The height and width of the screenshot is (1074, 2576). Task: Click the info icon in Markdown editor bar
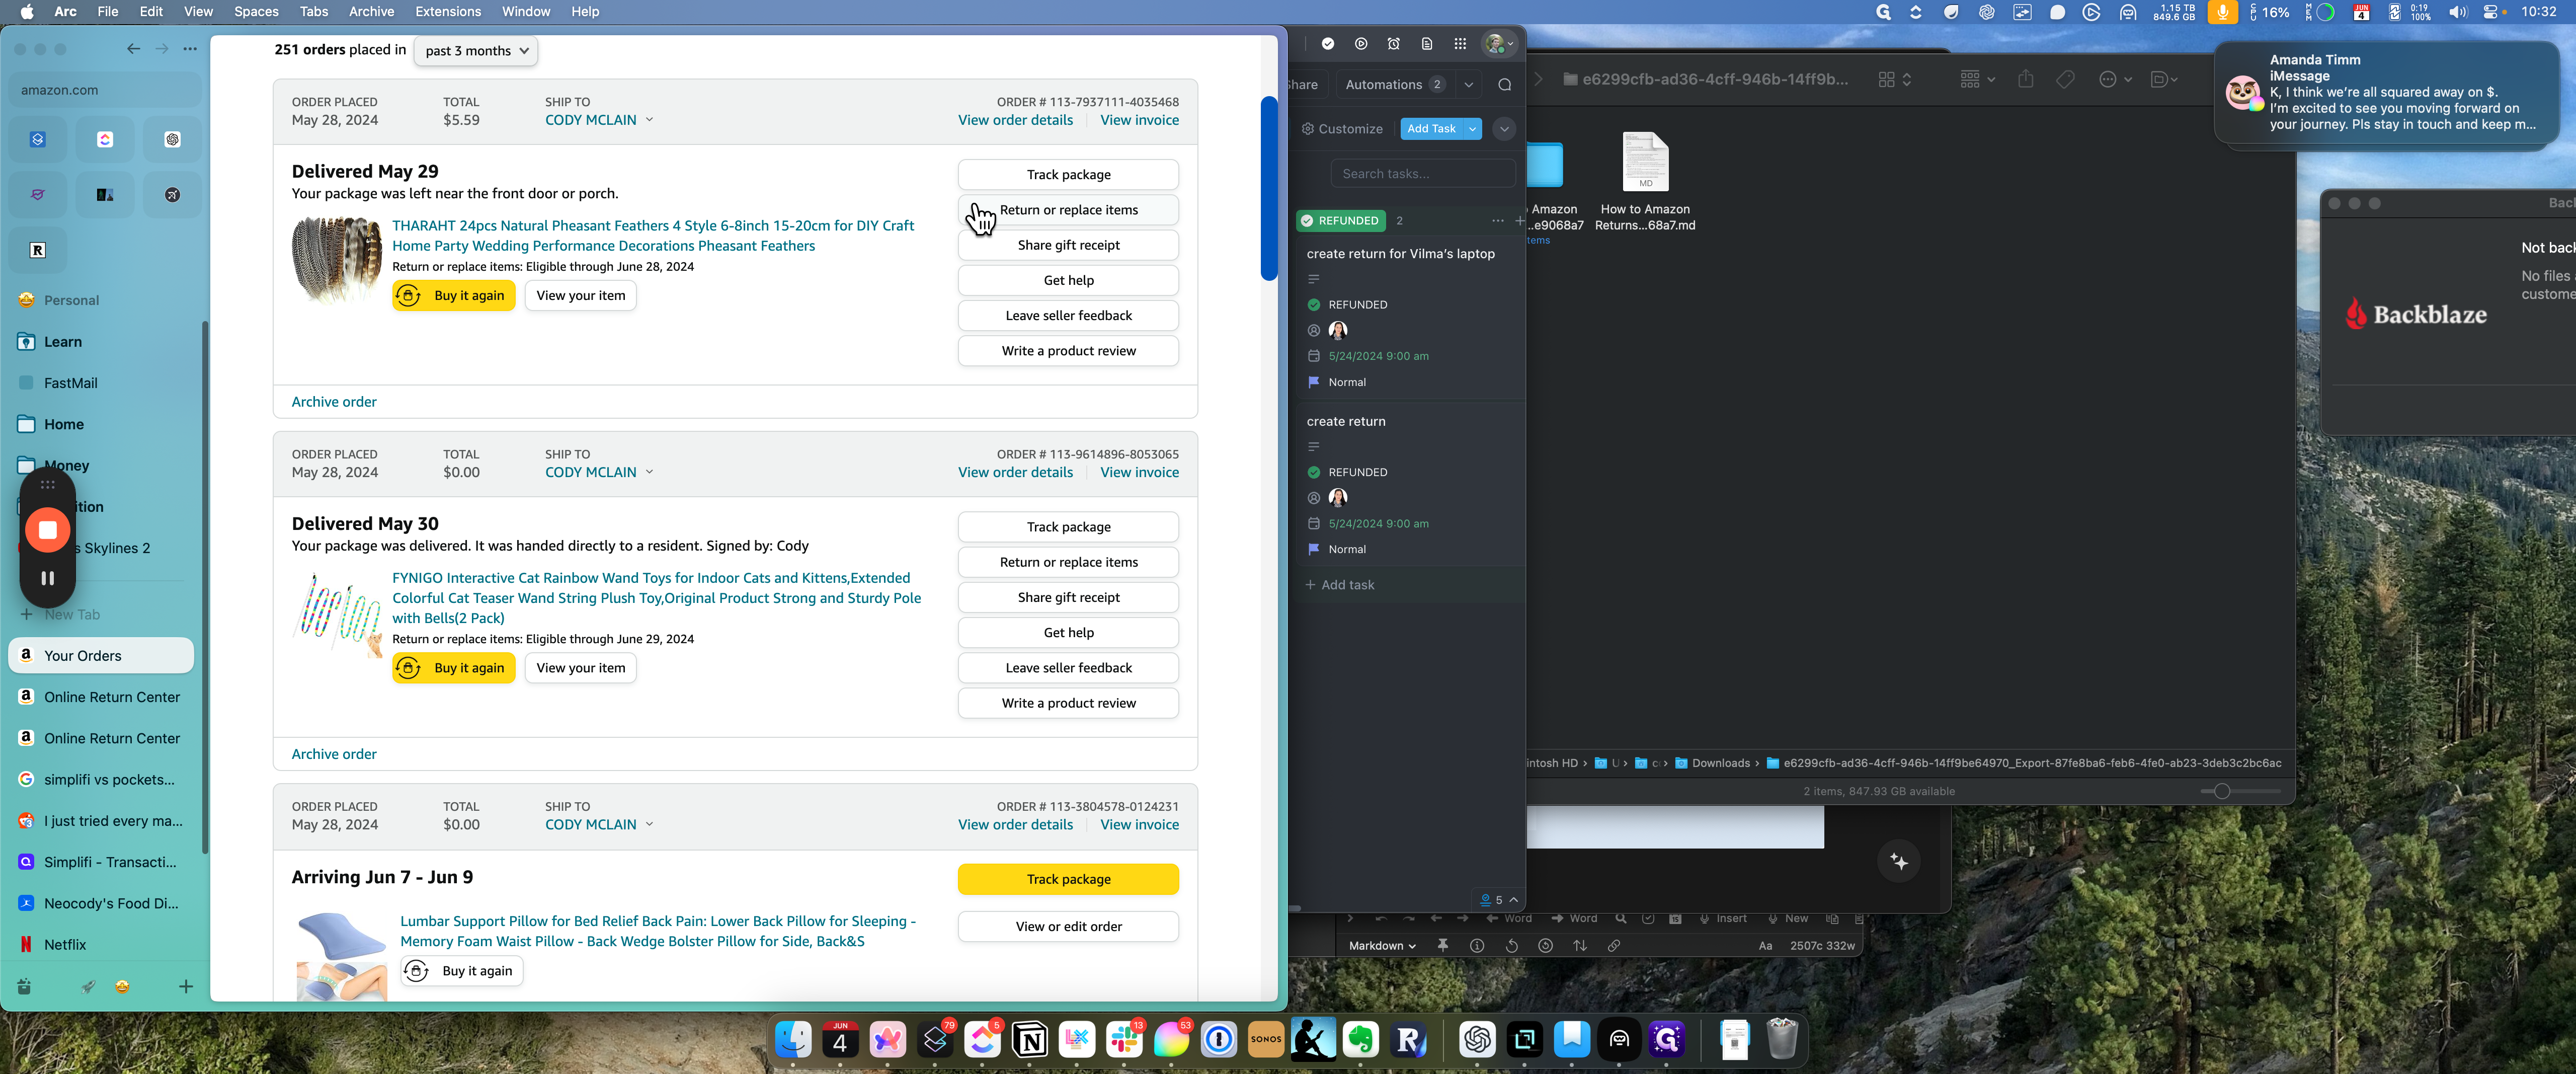1476,946
